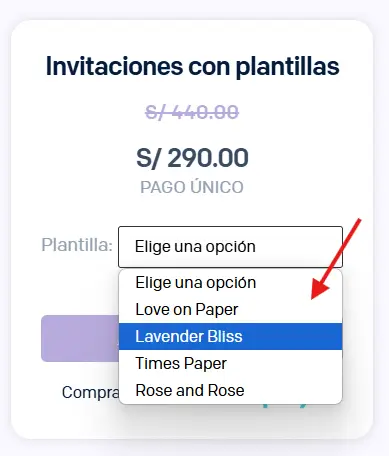Pick the Times Paper template
The width and height of the screenshot is (389, 456).
[230, 363]
